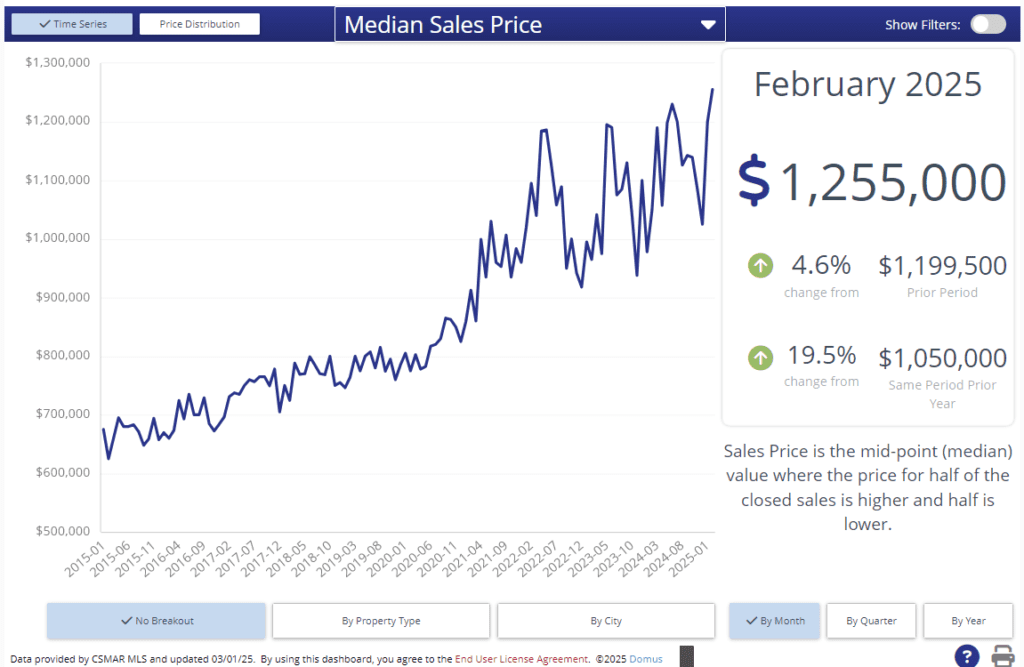Click the $1,255,000 median price value

click(871, 182)
